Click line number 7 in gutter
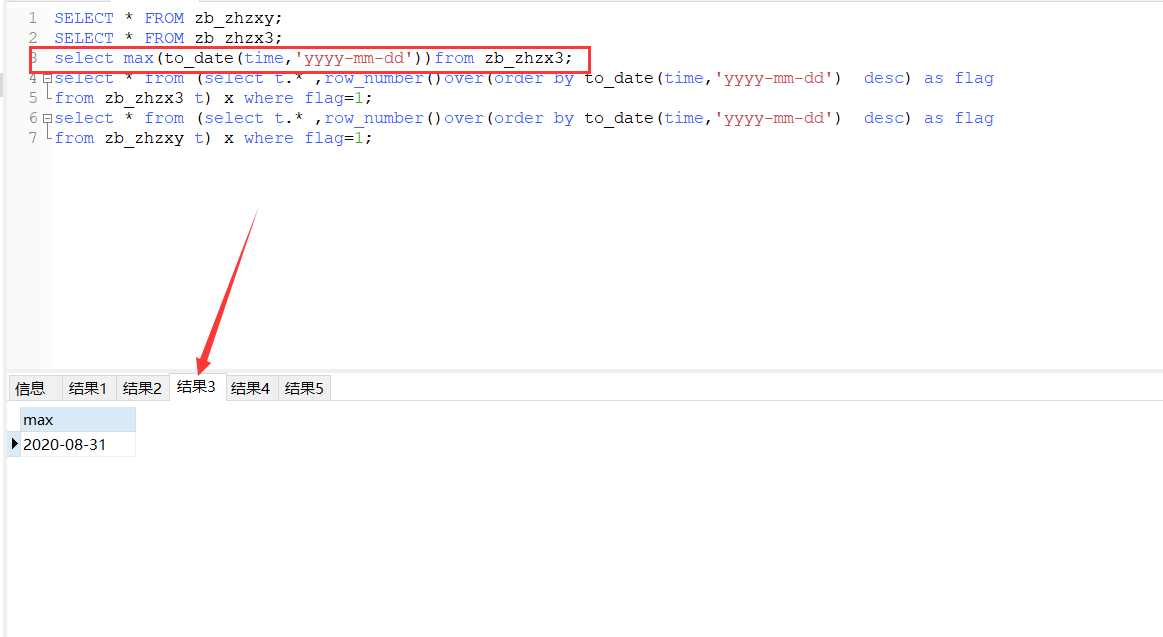 (33, 138)
